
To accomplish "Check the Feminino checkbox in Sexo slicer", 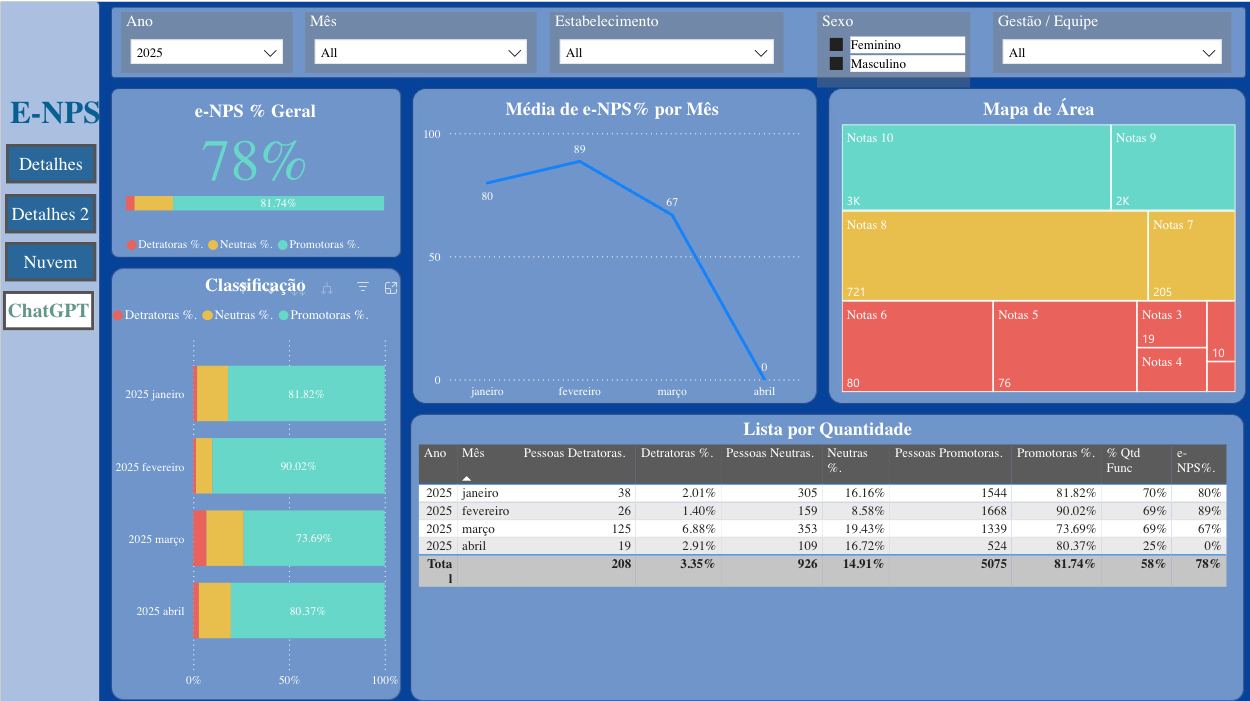I will (836, 45).
